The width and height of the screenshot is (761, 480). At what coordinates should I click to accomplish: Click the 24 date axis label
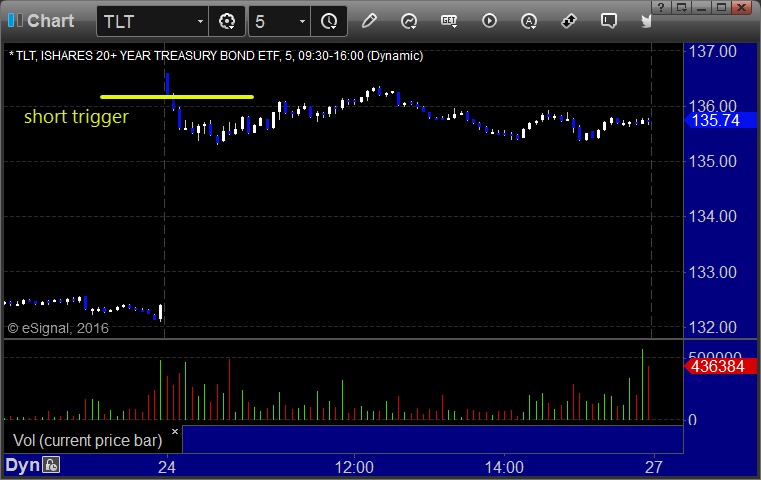click(167, 467)
